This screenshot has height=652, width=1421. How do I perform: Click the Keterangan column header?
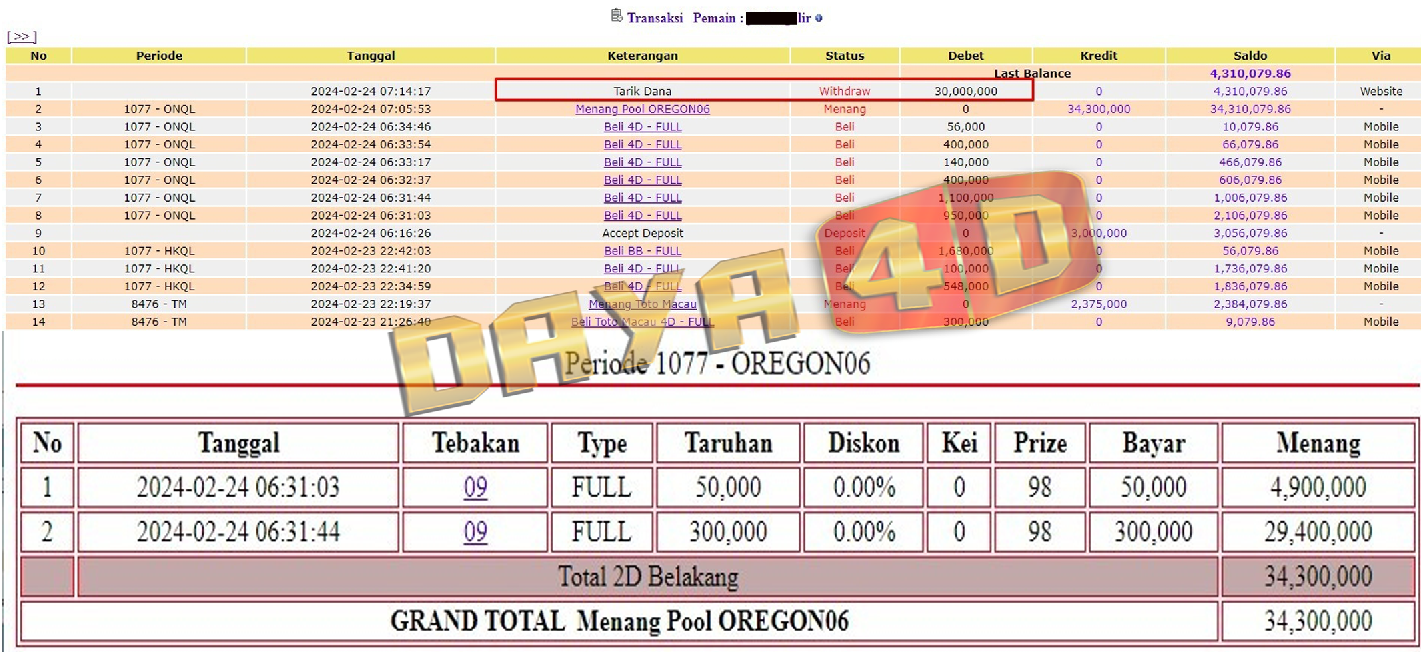pyautogui.click(x=642, y=56)
